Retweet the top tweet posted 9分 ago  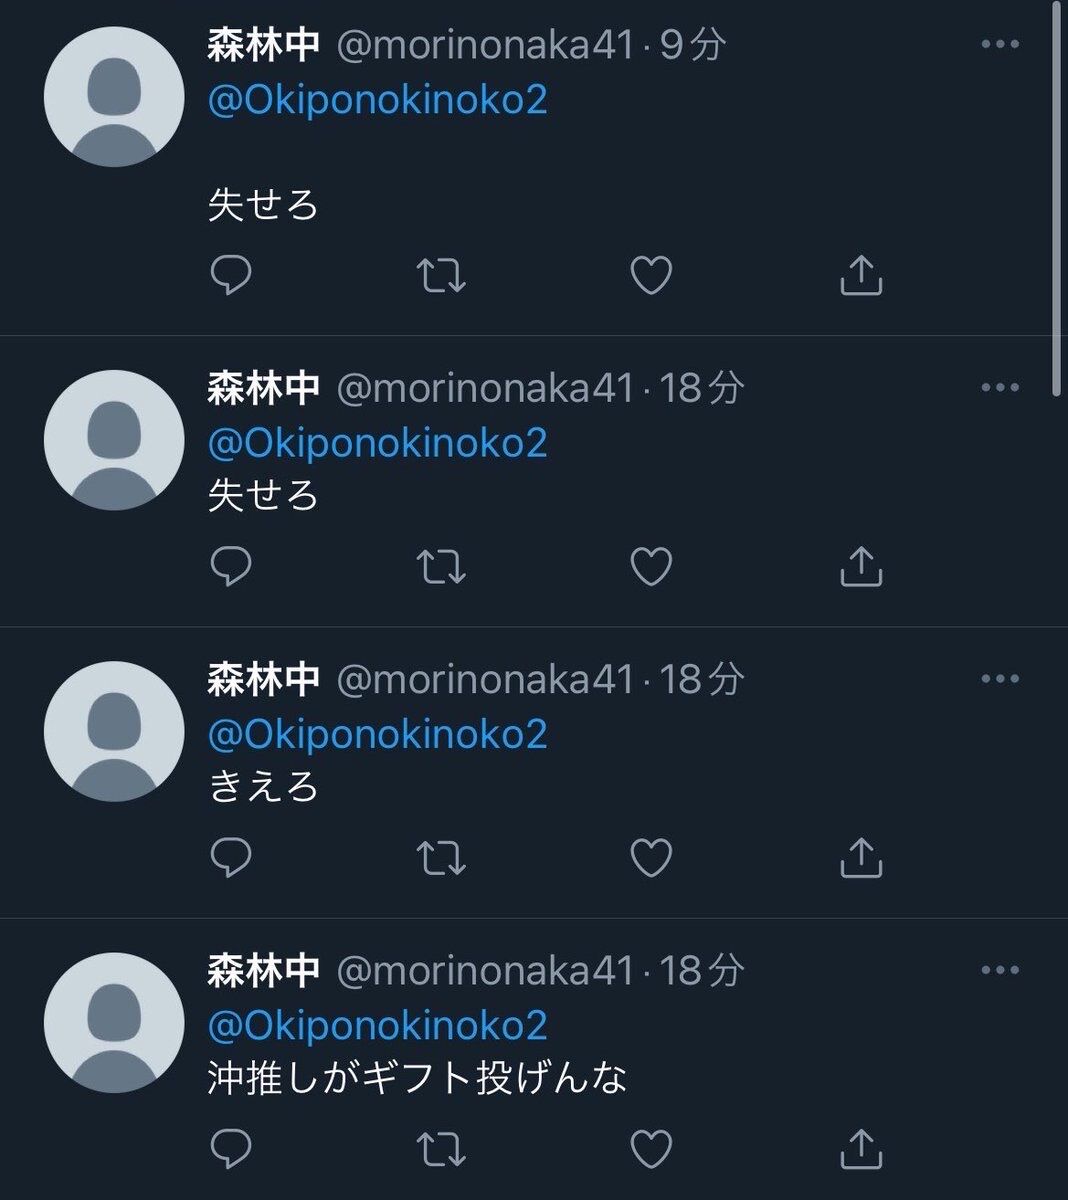pos(441,275)
